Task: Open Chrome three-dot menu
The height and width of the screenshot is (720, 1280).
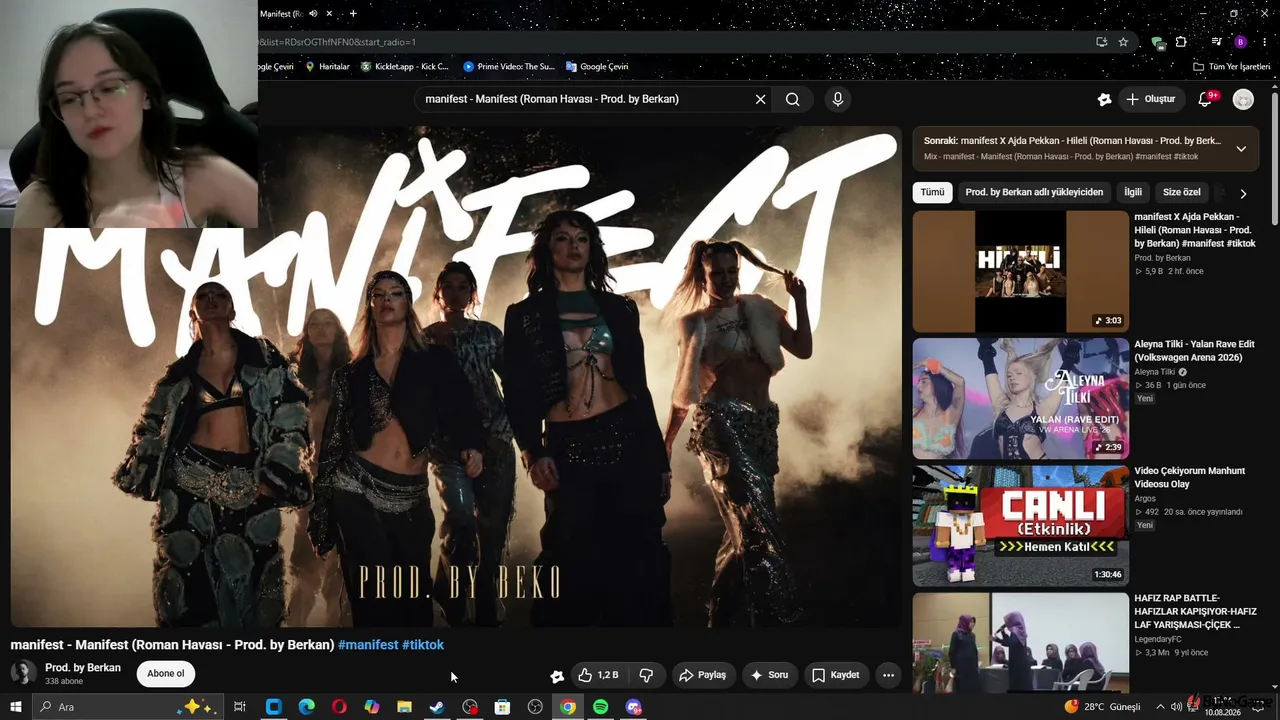Action: pos(1265,42)
